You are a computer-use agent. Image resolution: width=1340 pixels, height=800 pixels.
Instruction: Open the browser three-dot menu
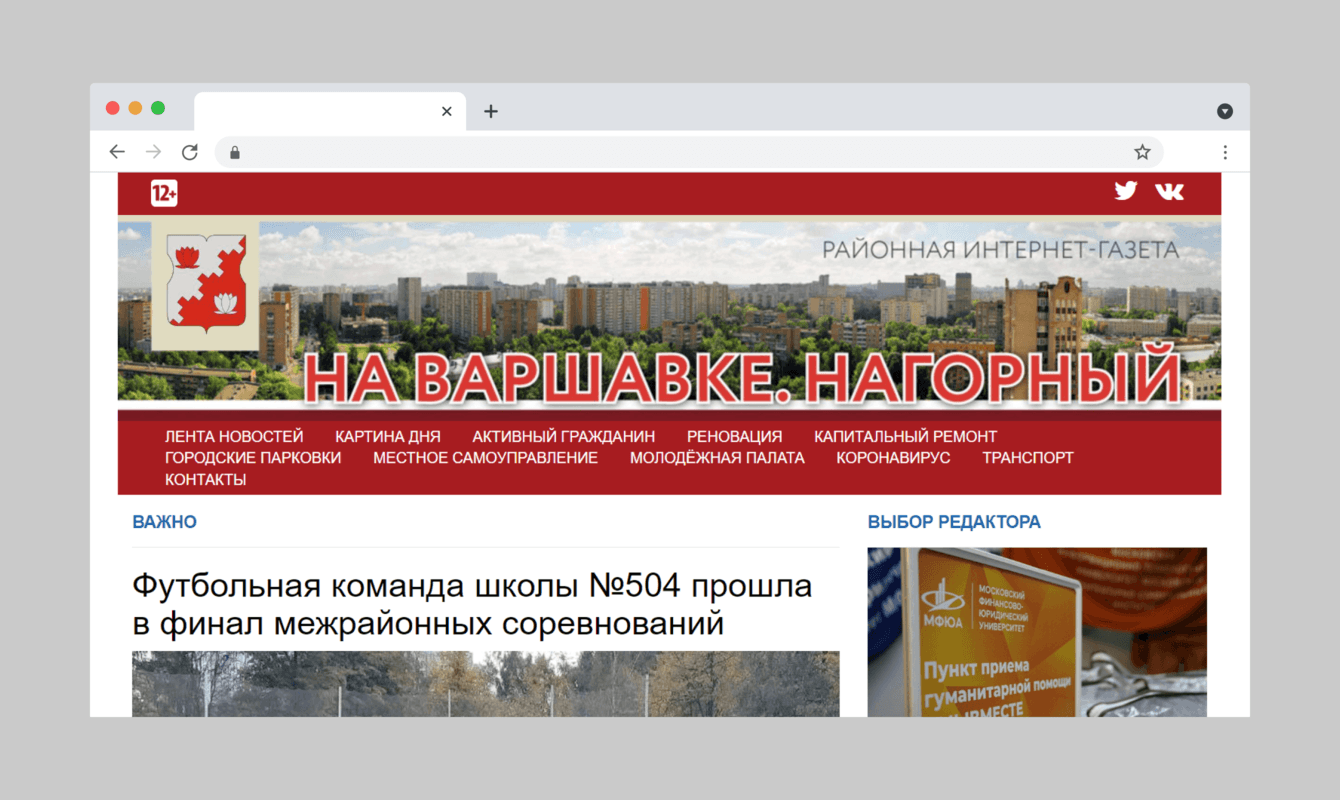(1225, 151)
